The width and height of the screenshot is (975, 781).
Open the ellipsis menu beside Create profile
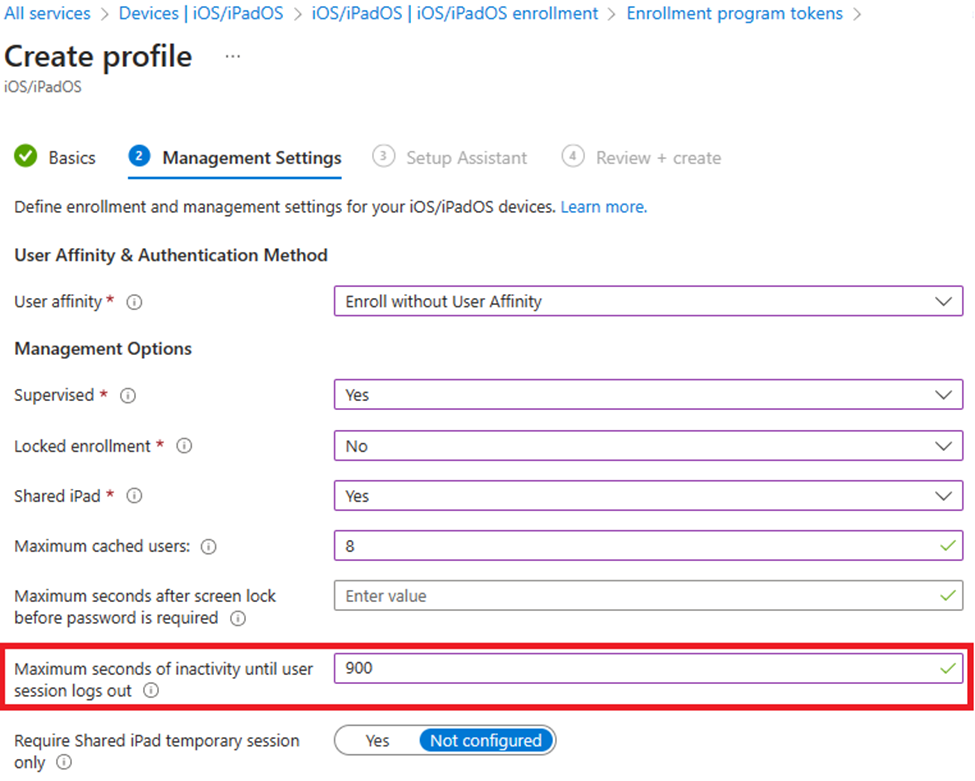(x=233, y=57)
